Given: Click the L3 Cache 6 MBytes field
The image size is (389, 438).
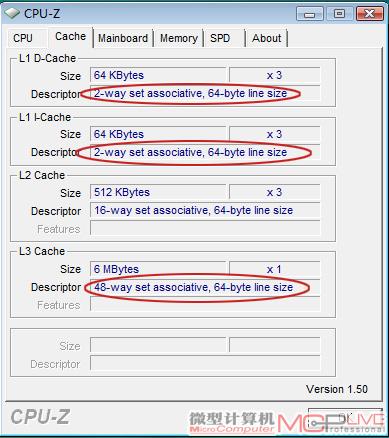Looking at the screenshot, I should click(x=158, y=269).
